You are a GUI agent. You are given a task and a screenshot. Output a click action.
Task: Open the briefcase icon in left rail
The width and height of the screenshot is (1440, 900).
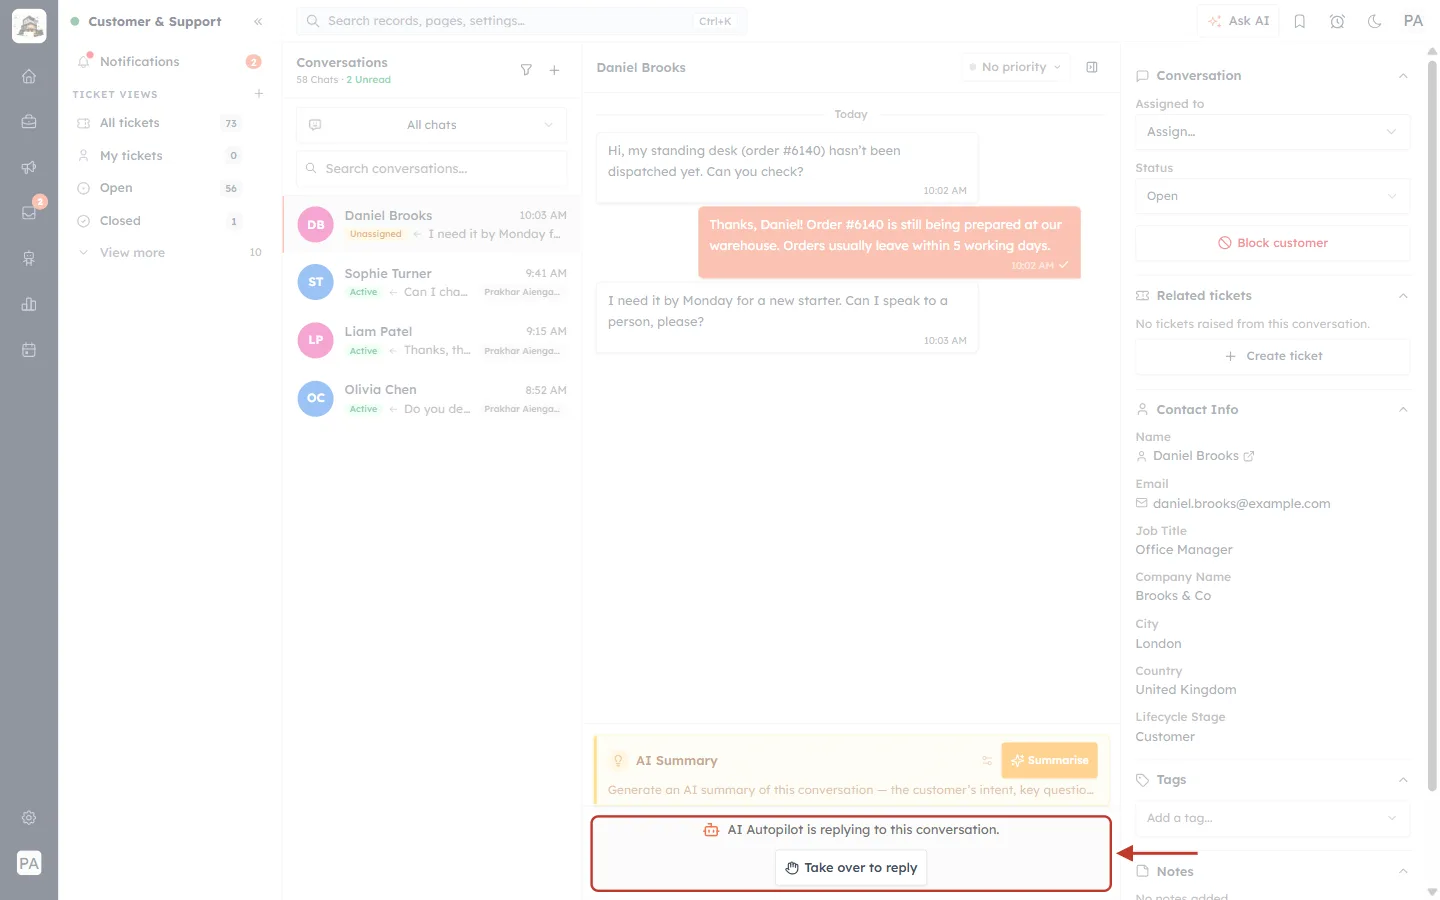pos(29,122)
